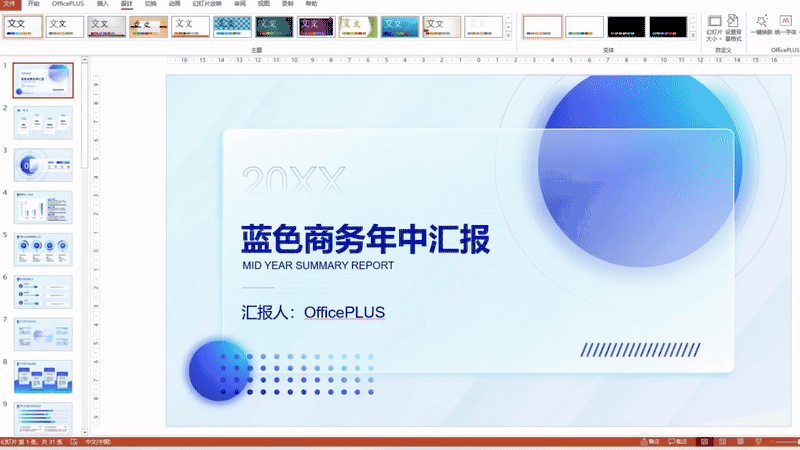
Task: Apply the first theme in the themes gallery
Action: pyautogui.click(x=23, y=27)
